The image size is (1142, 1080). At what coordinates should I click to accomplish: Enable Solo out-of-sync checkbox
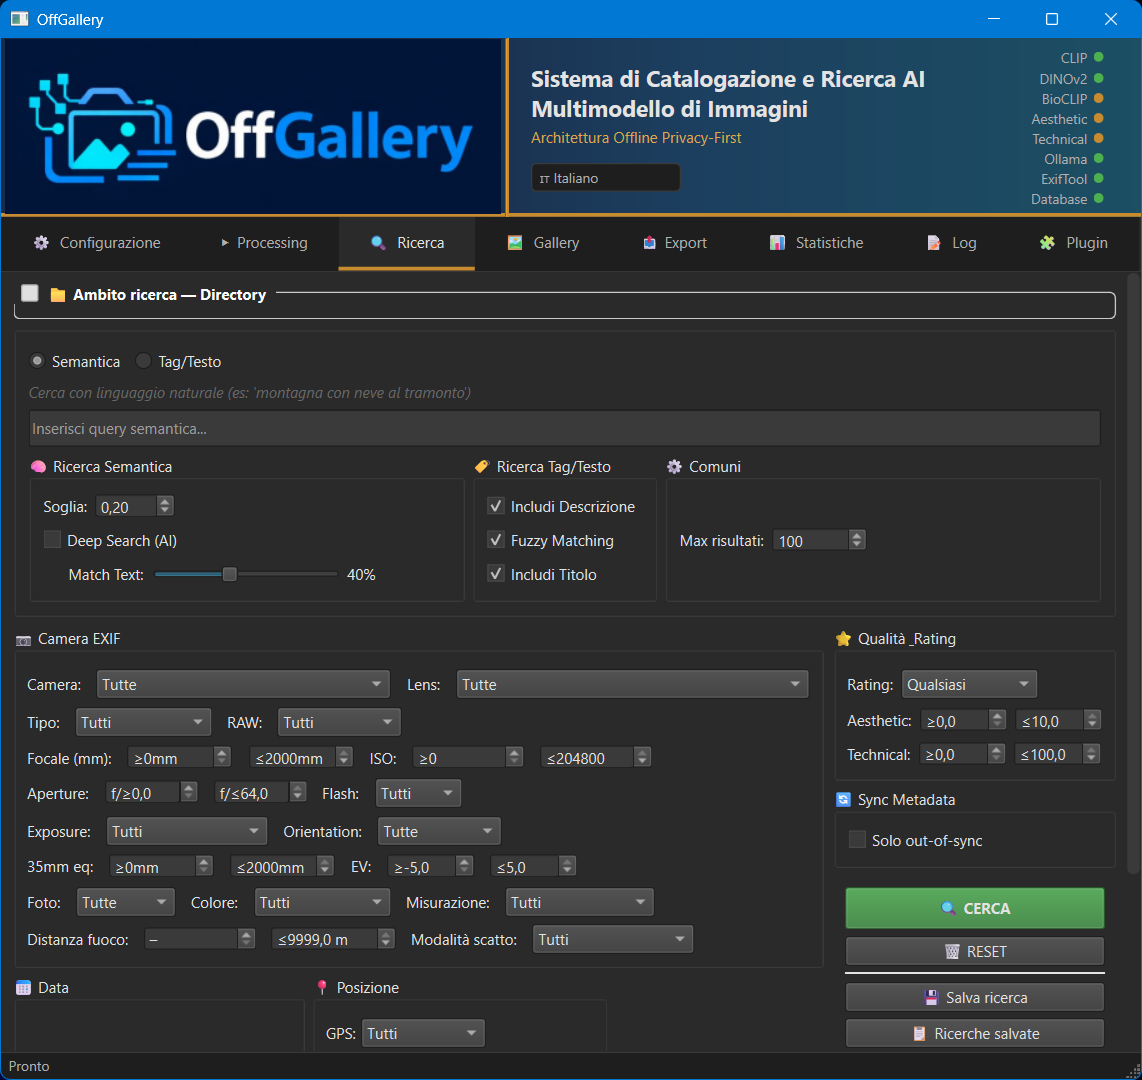pyautogui.click(x=857, y=840)
